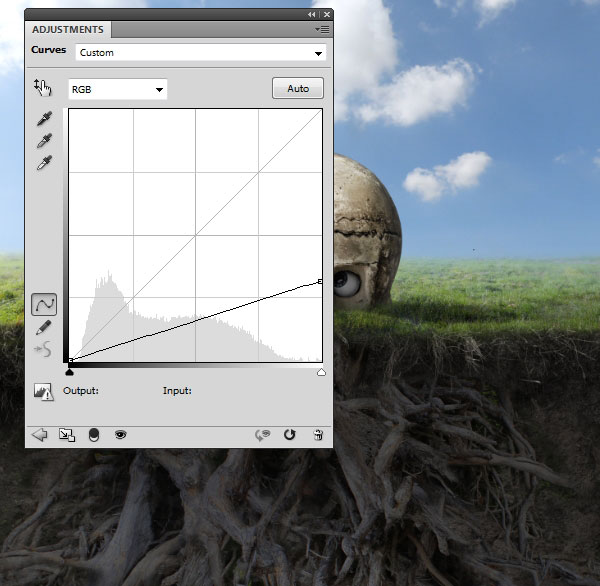The width and height of the screenshot is (600, 586).
Task: Reset curves to adjustment defaults
Action: click(x=290, y=435)
